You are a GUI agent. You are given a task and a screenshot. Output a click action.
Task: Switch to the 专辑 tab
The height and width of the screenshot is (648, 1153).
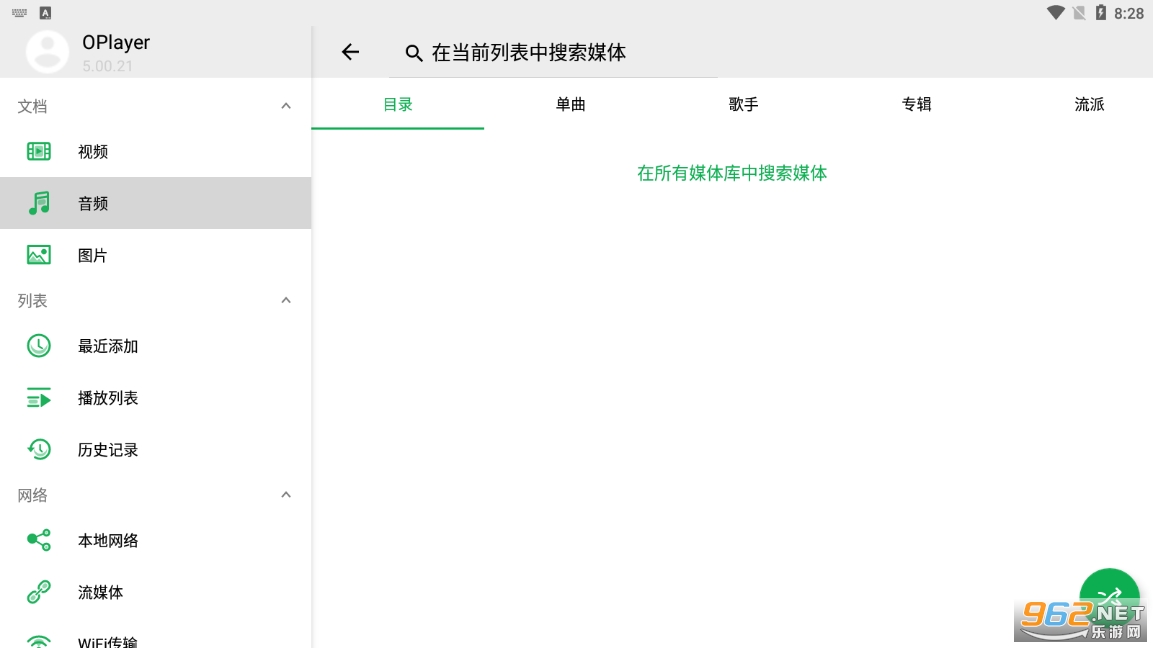click(x=916, y=104)
